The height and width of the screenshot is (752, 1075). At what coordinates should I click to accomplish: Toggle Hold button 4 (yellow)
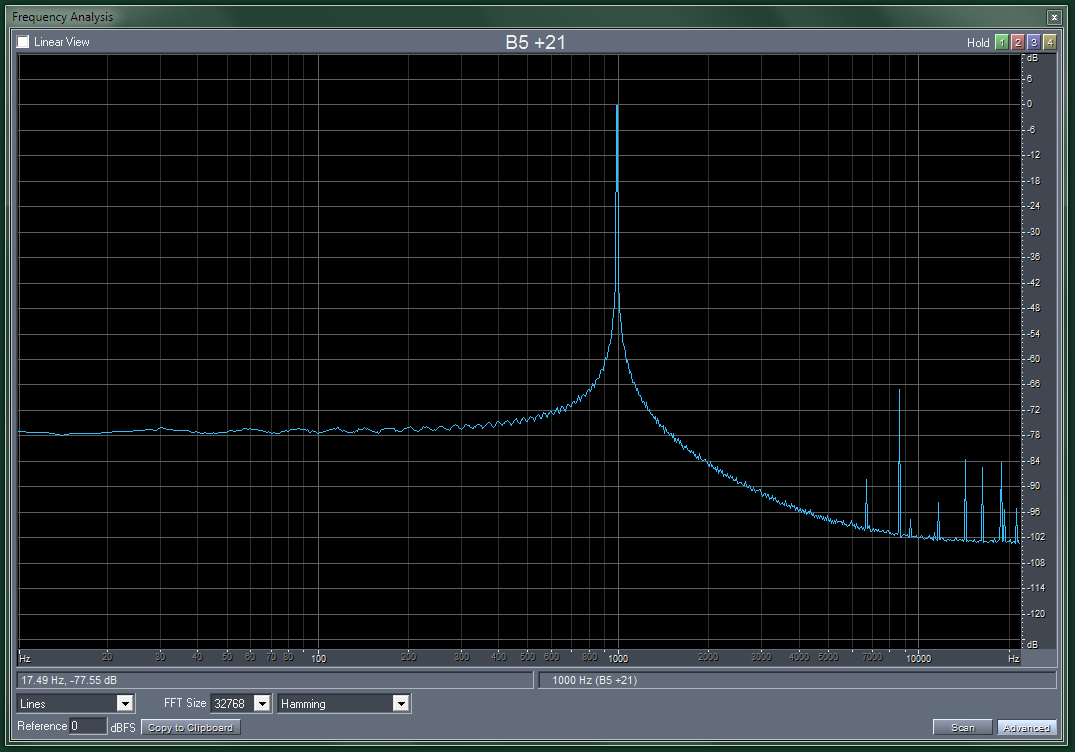tap(1049, 43)
